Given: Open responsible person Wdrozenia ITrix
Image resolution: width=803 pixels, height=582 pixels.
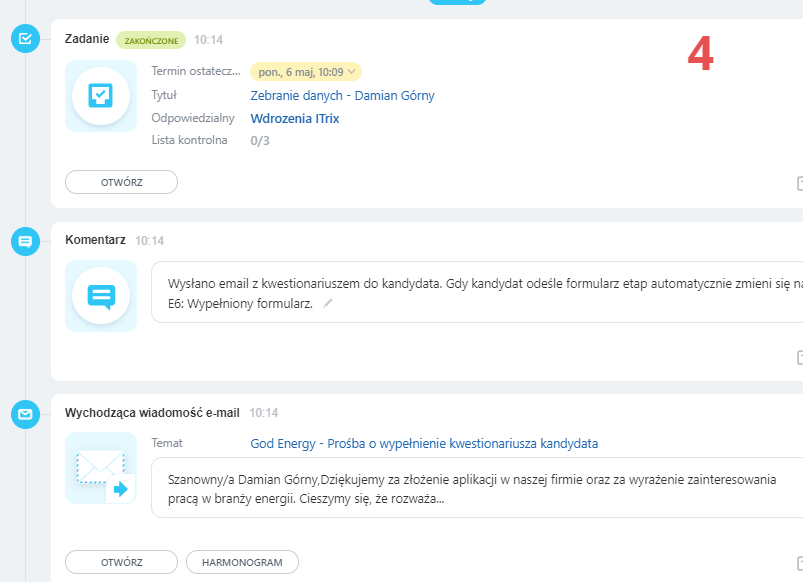Looking at the screenshot, I should (x=295, y=118).
